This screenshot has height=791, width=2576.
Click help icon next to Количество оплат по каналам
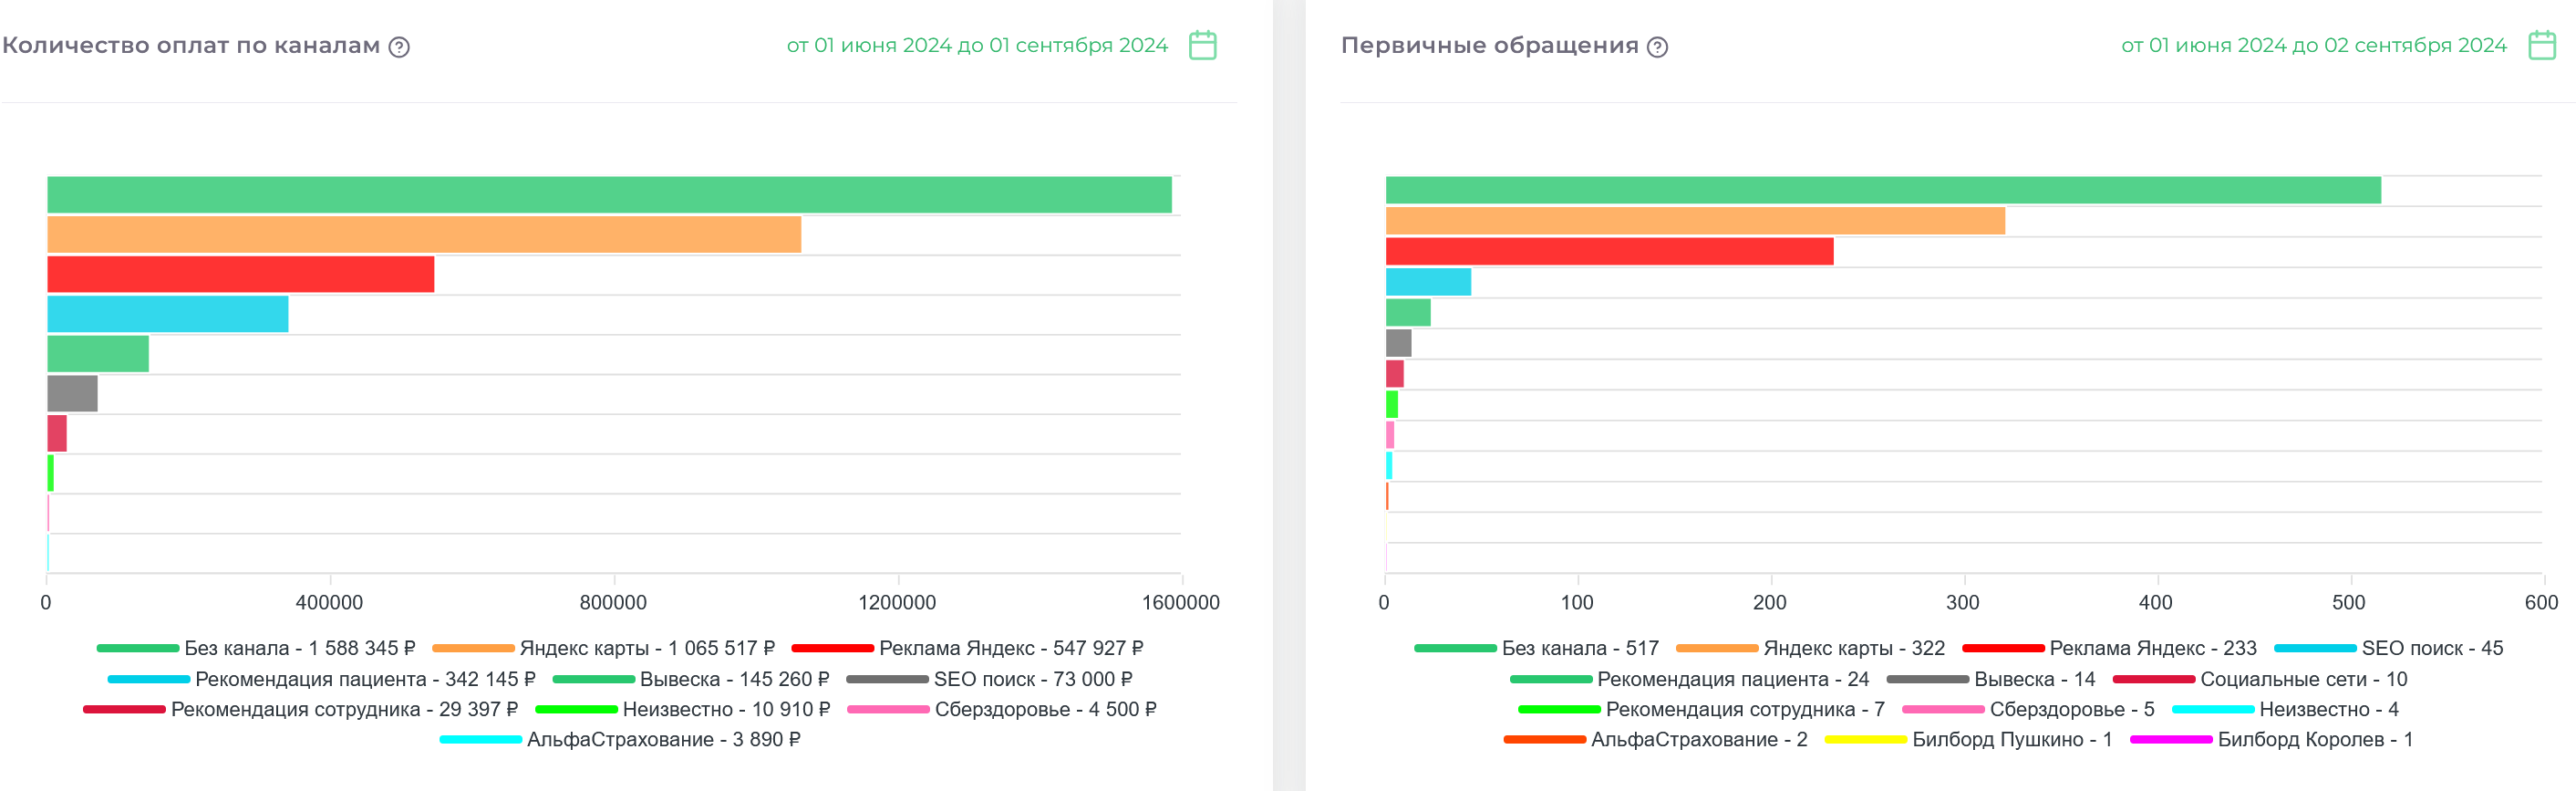(399, 47)
